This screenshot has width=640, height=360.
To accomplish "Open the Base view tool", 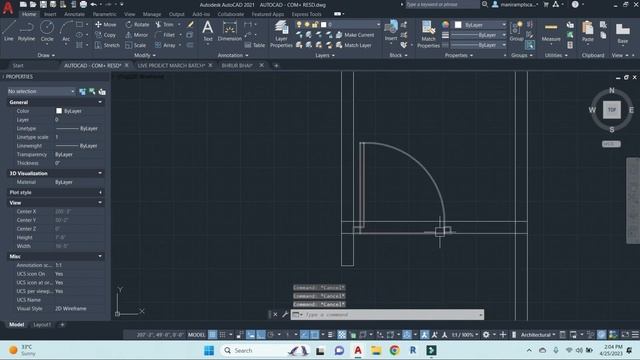I will [x=623, y=33].
